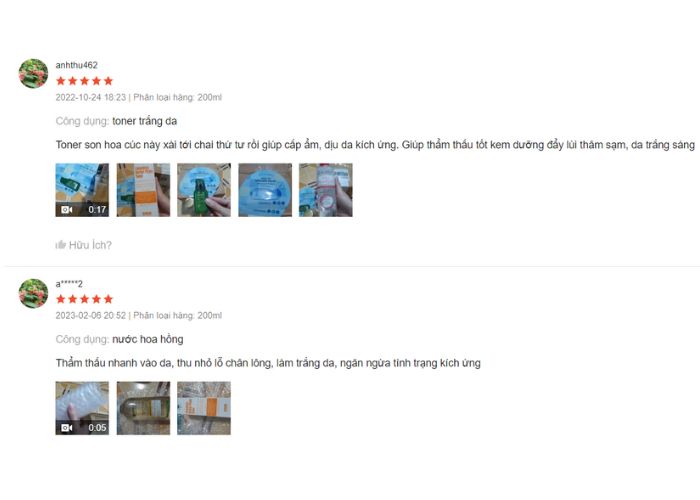Open the orange box photo in first review
Image resolution: width=700 pixels, height=500 pixels.
(143, 190)
